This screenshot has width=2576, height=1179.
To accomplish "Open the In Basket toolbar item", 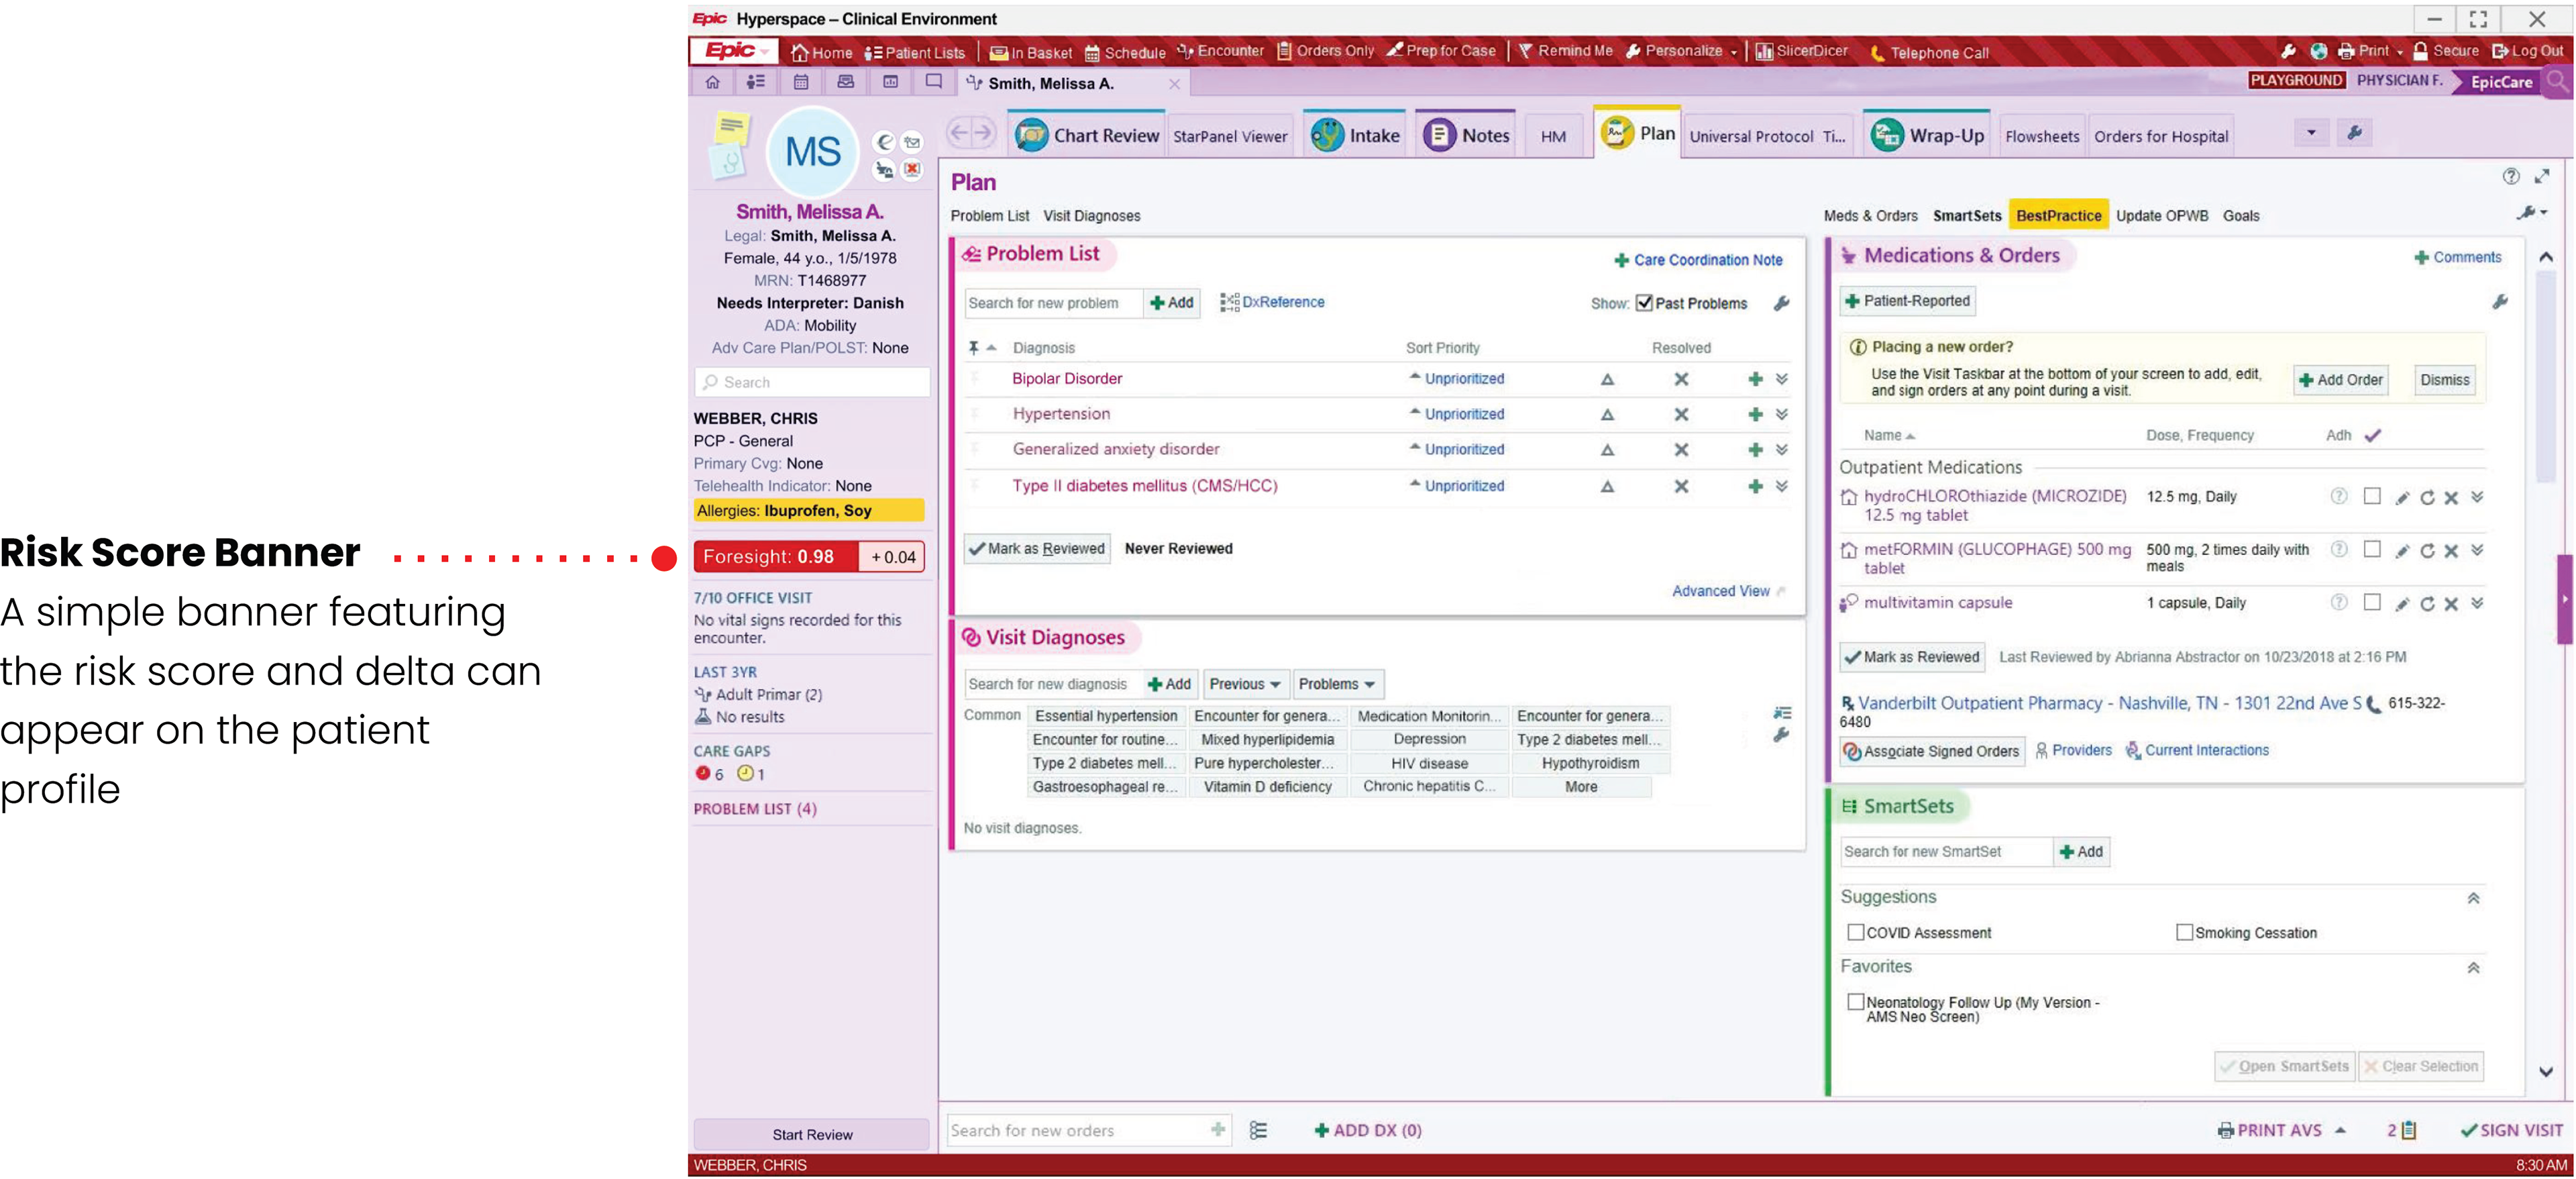I will tap(1030, 52).
